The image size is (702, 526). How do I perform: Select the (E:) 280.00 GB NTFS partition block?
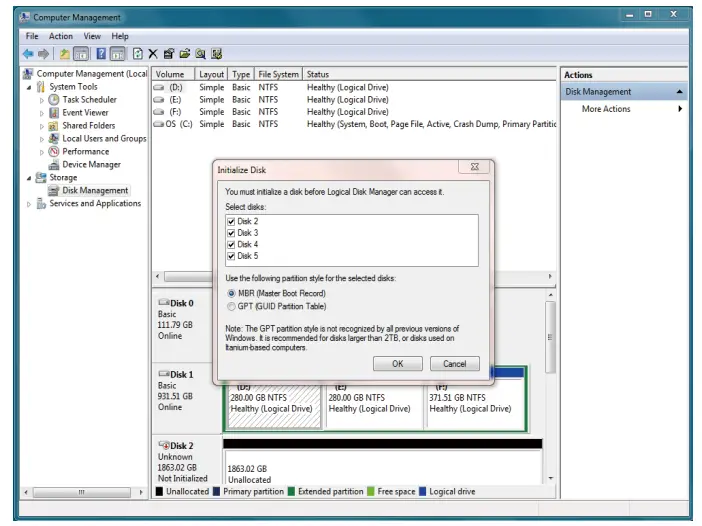(x=374, y=405)
